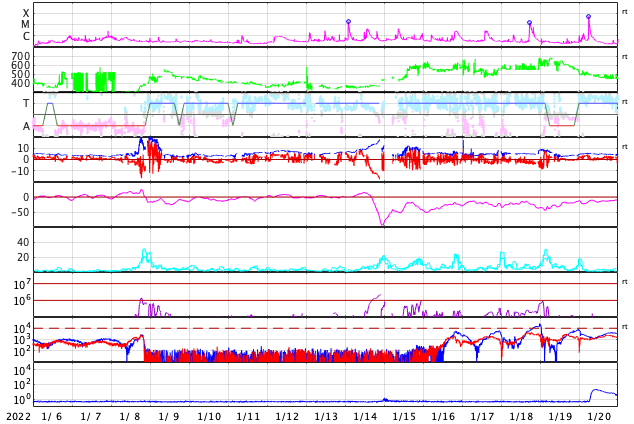Click the T sector axis label
This screenshot has width=634, height=424.
(26, 103)
